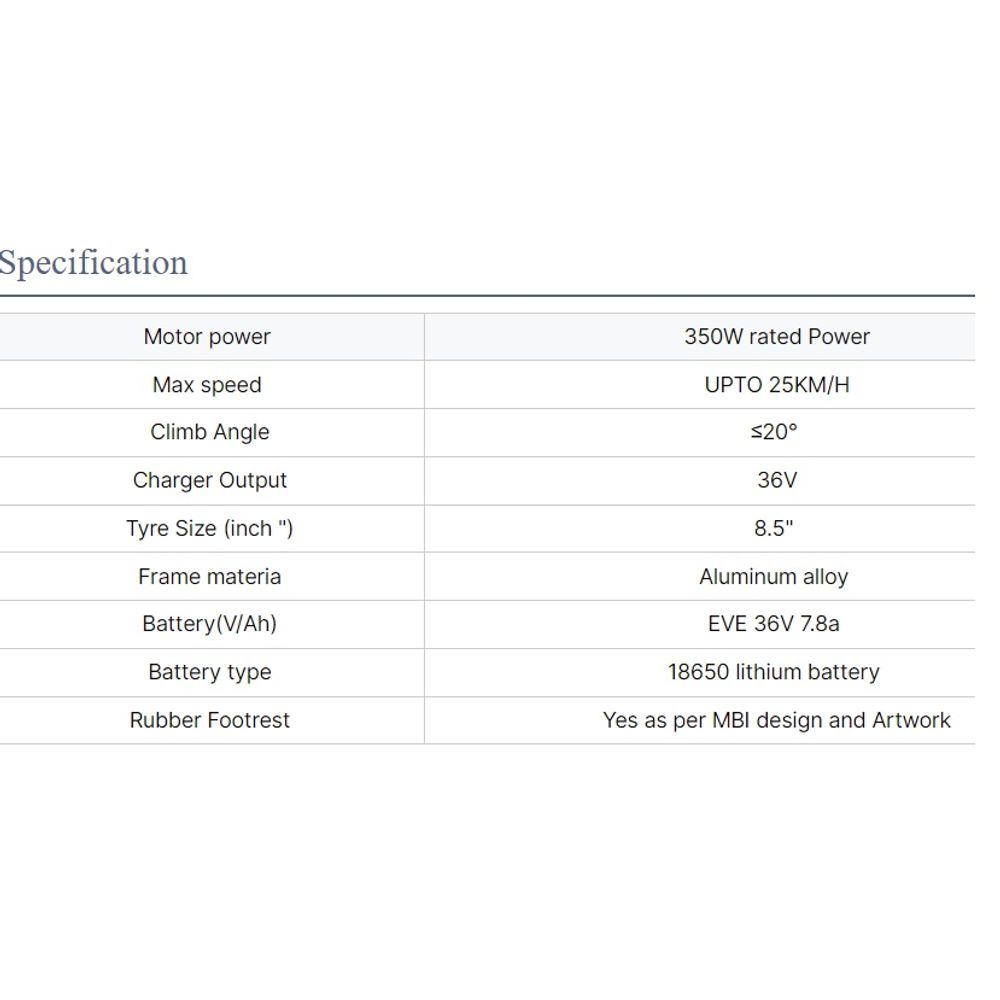Select the Battery type label cell
Screen dimensions: 1000x1000
[x=210, y=672]
